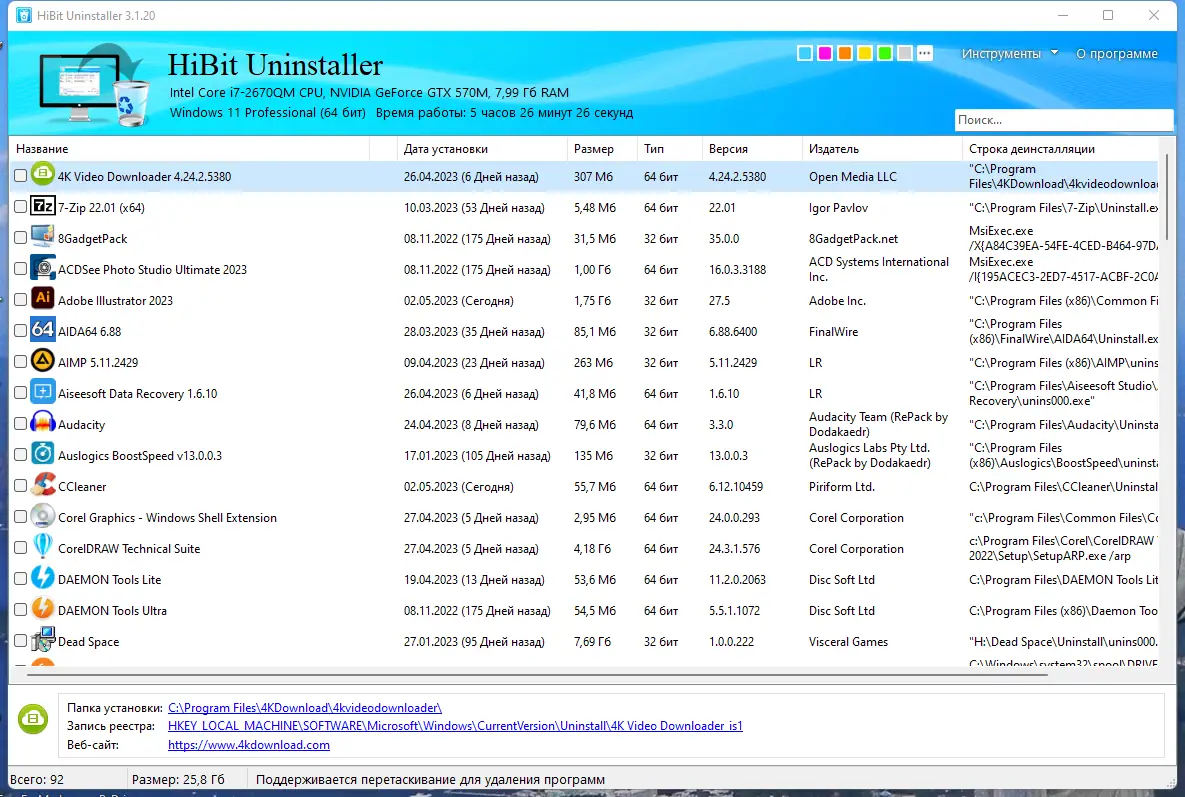Sort by Тип column header

tap(670, 149)
